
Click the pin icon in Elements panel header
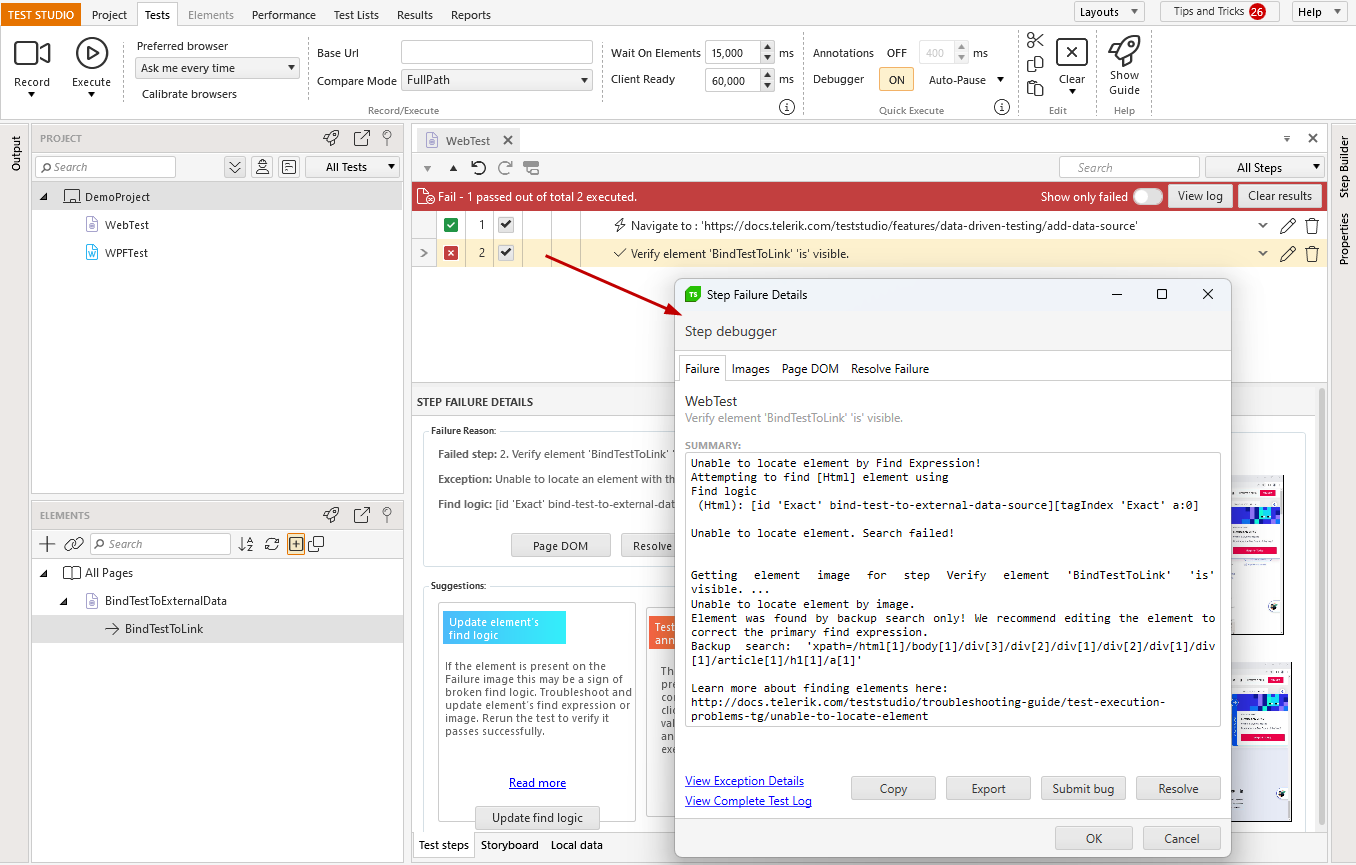click(387, 515)
